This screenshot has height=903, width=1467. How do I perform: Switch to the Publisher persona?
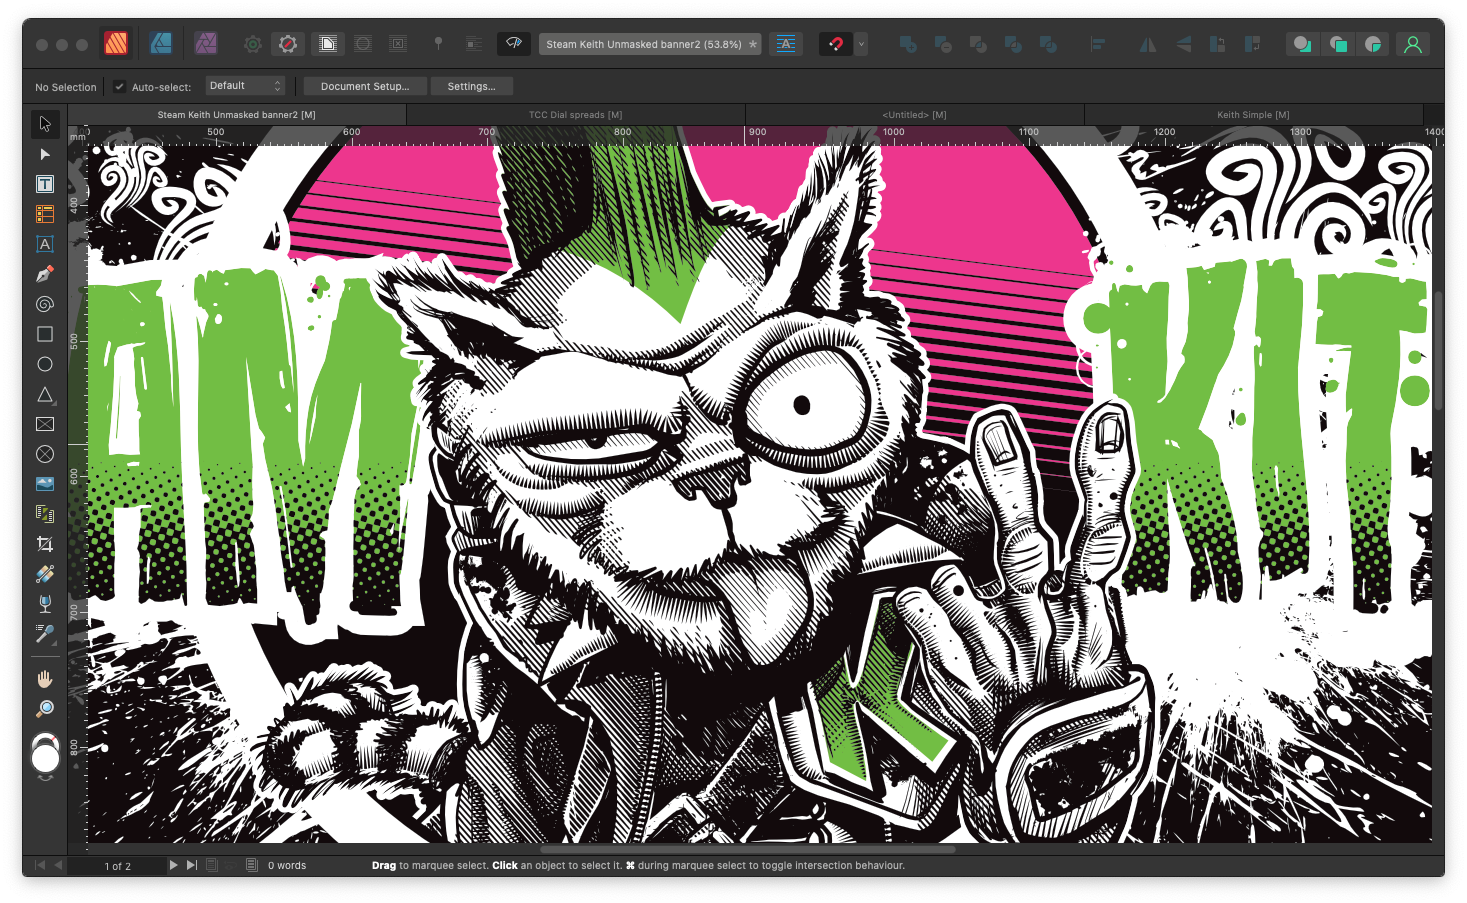116,44
